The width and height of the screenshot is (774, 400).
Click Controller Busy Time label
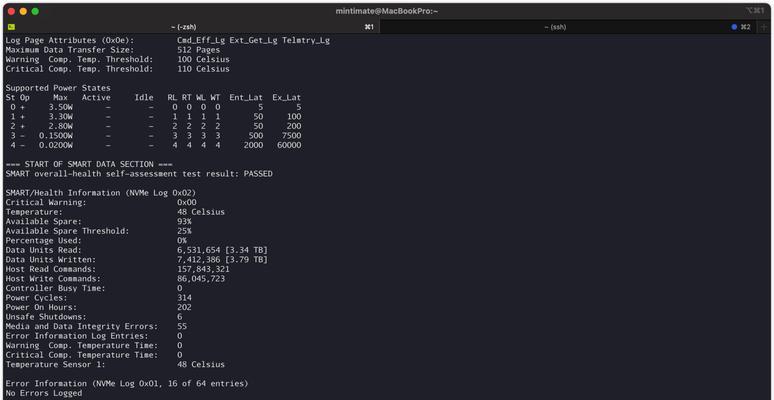point(56,288)
